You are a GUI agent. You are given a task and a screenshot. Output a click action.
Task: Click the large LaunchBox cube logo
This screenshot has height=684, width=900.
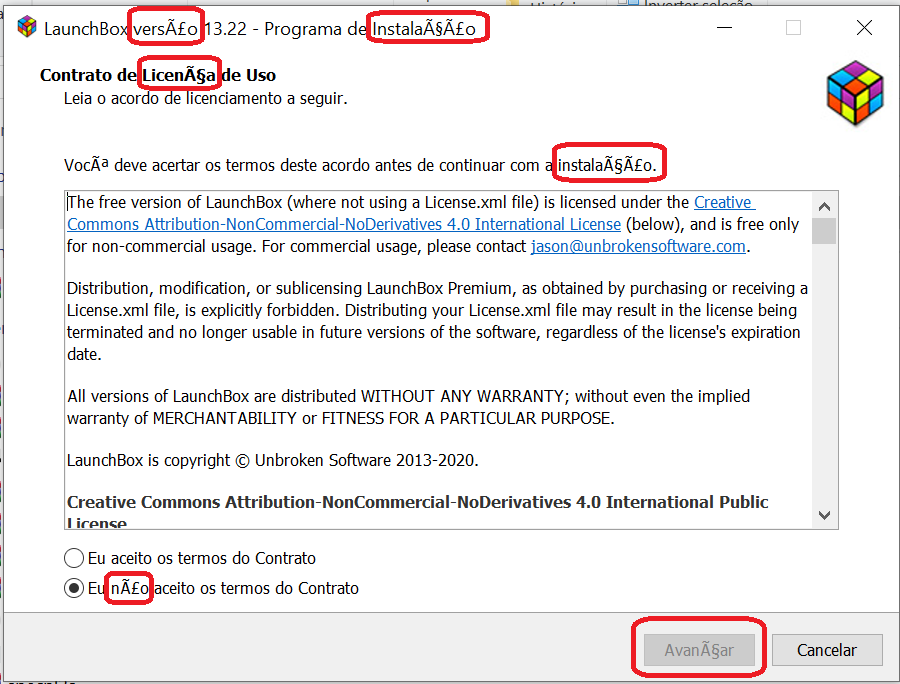[855, 93]
